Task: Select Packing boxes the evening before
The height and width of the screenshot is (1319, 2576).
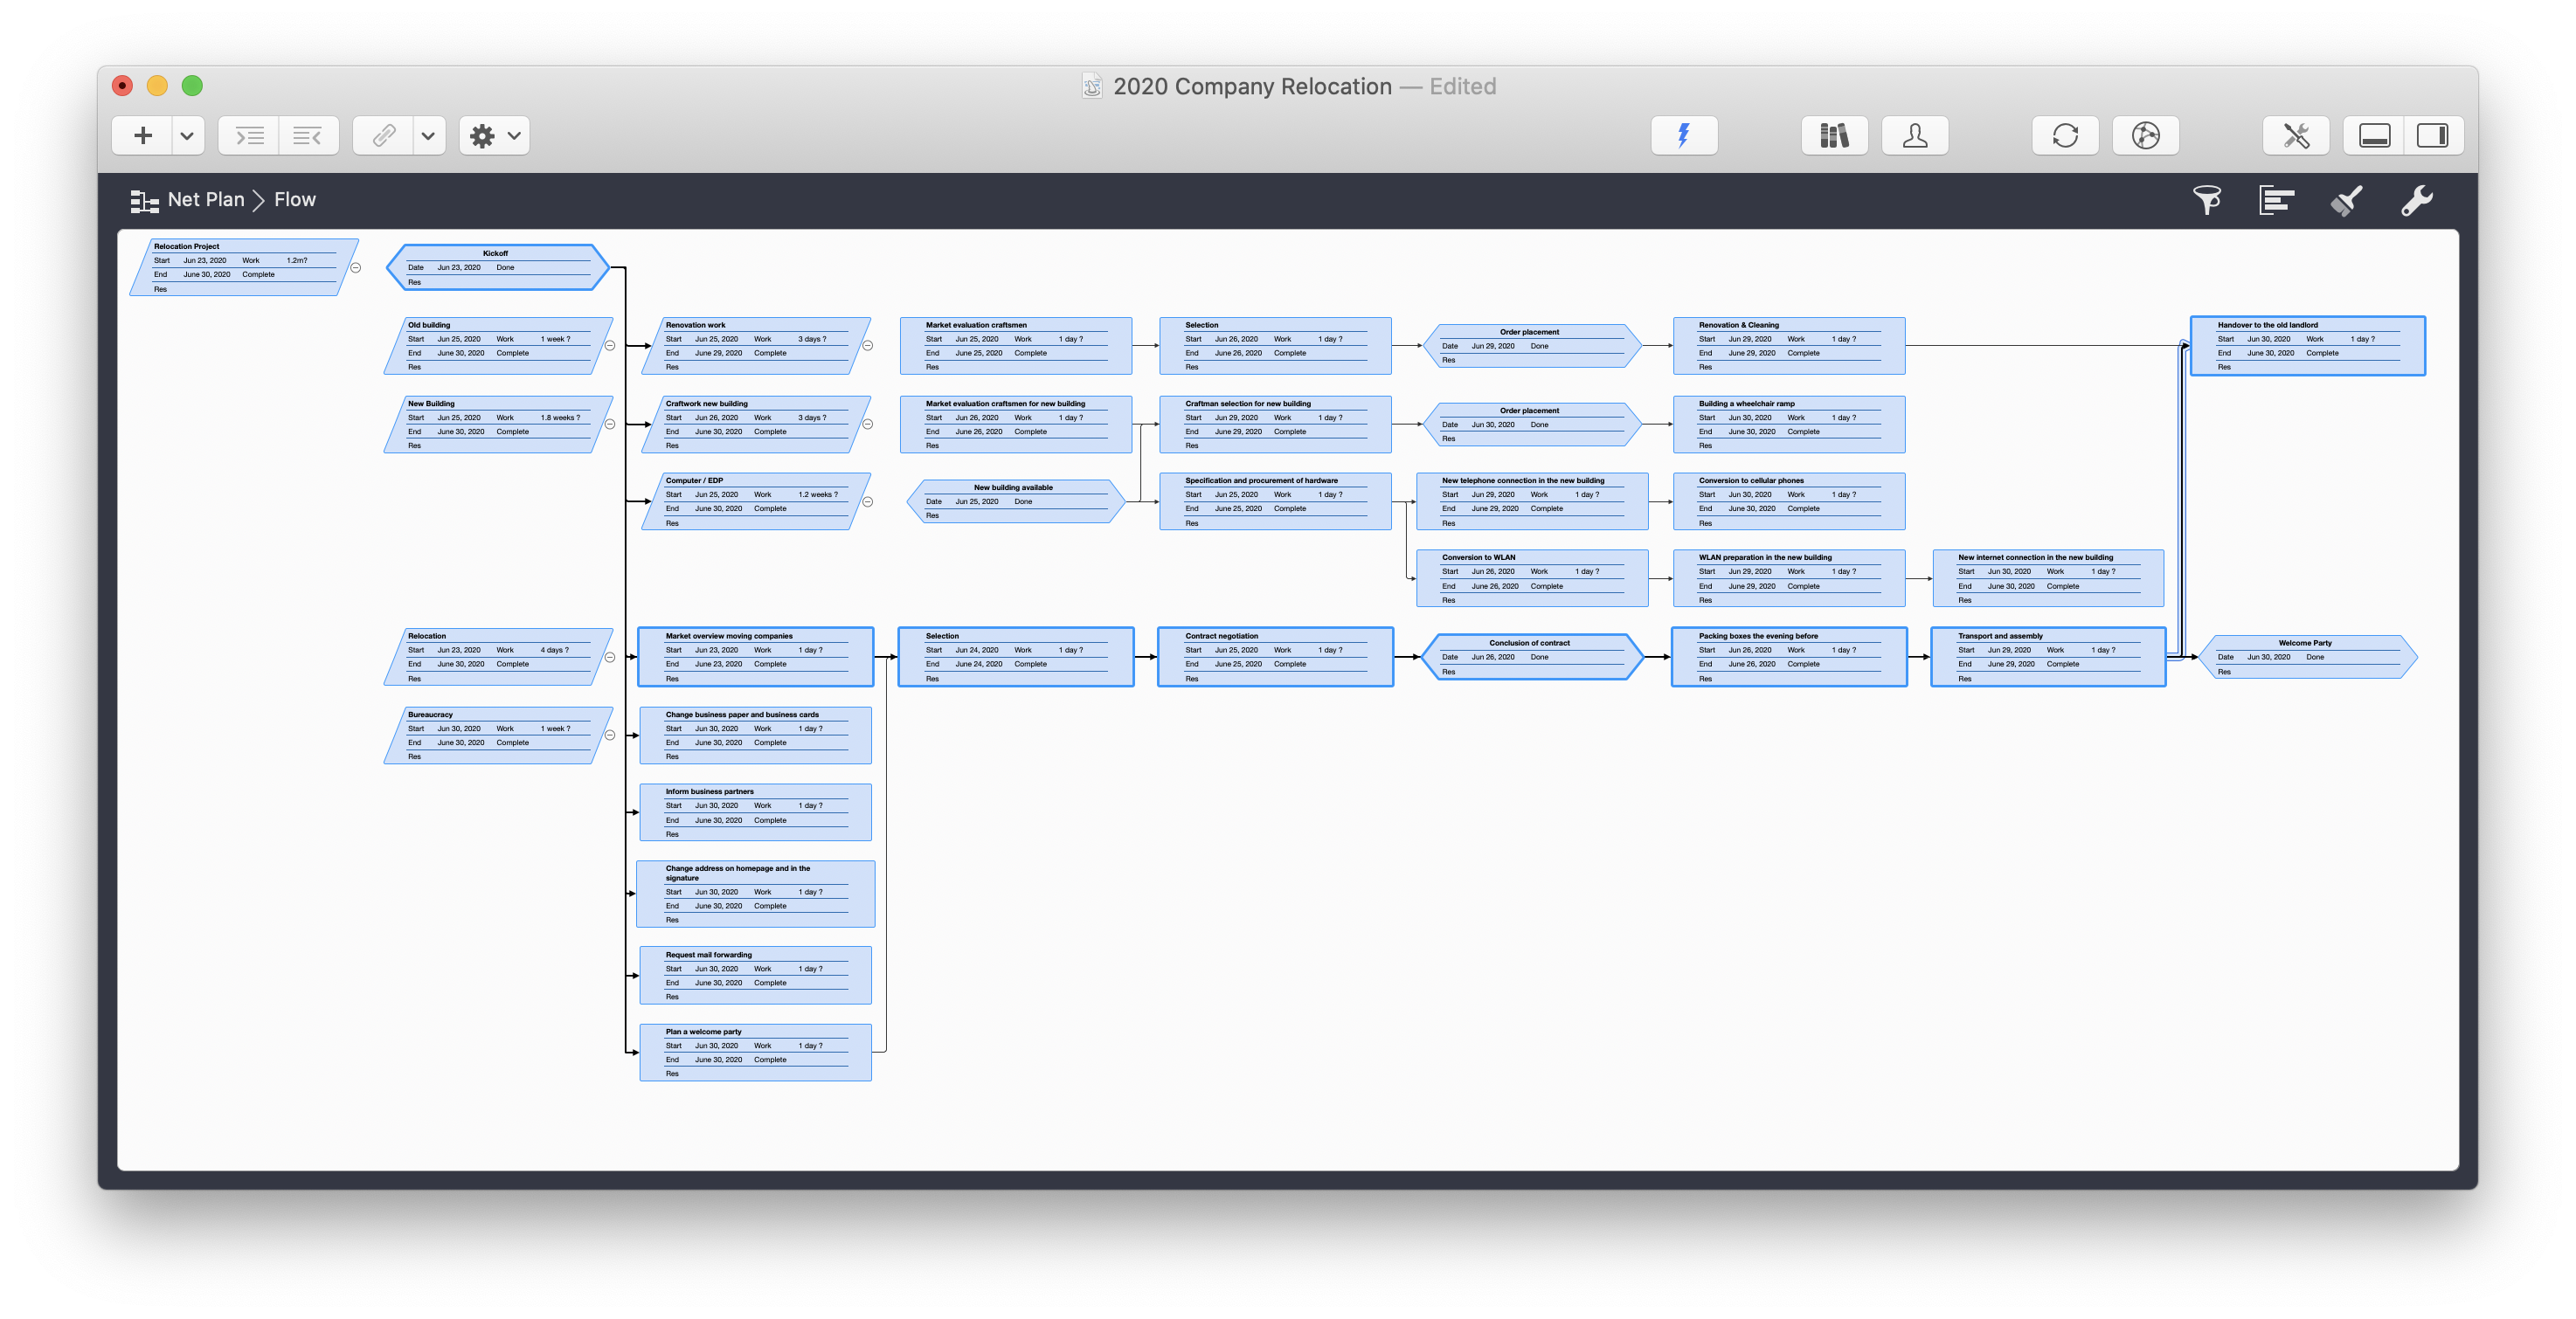Action: pyautogui.click(x=1789, y=657)
